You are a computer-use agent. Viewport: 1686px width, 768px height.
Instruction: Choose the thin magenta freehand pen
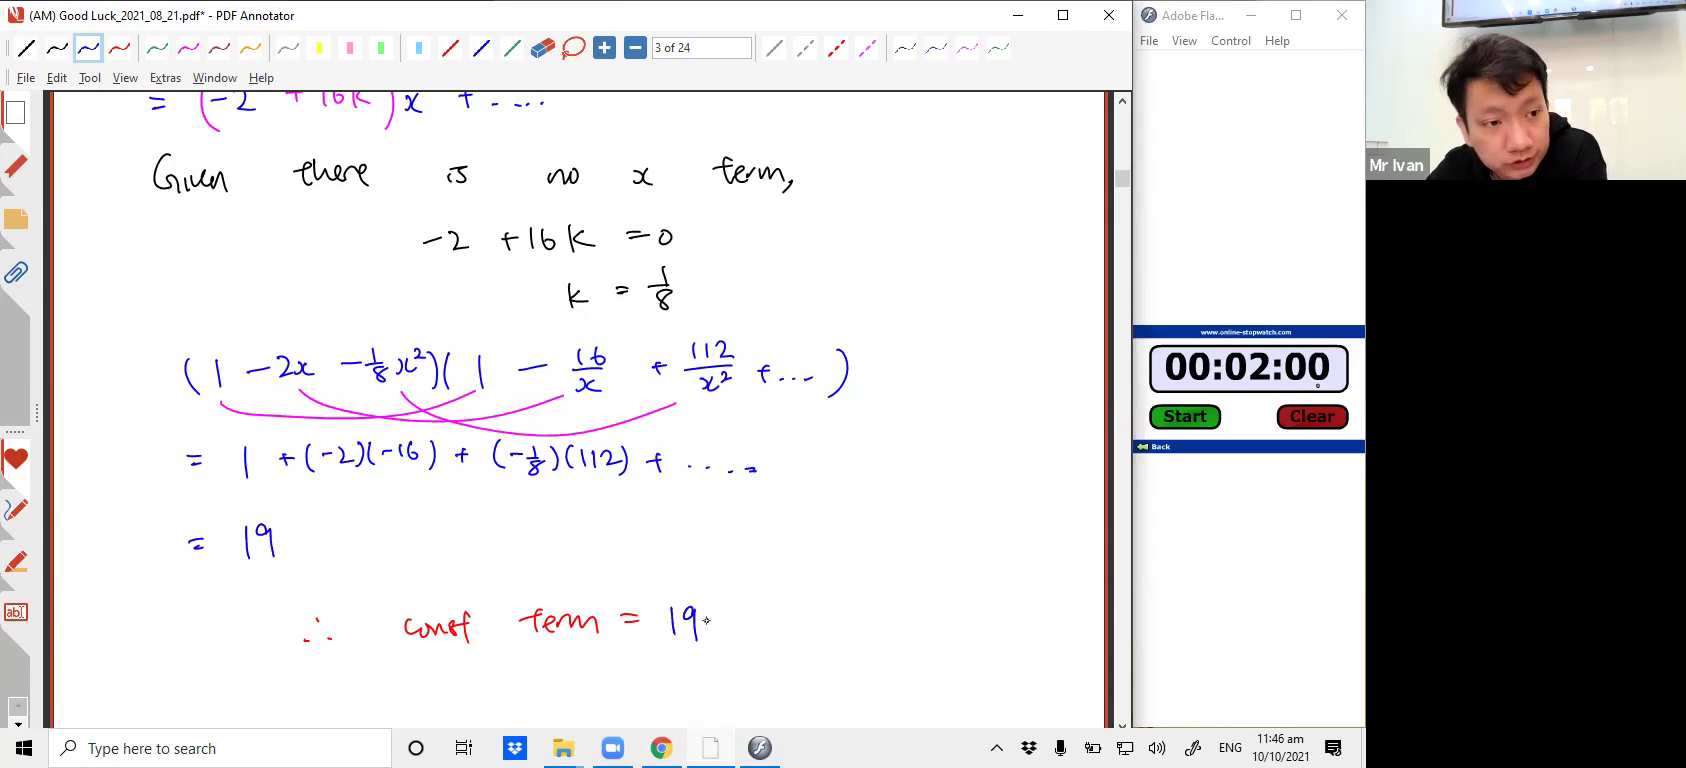(x=967, y=48)
